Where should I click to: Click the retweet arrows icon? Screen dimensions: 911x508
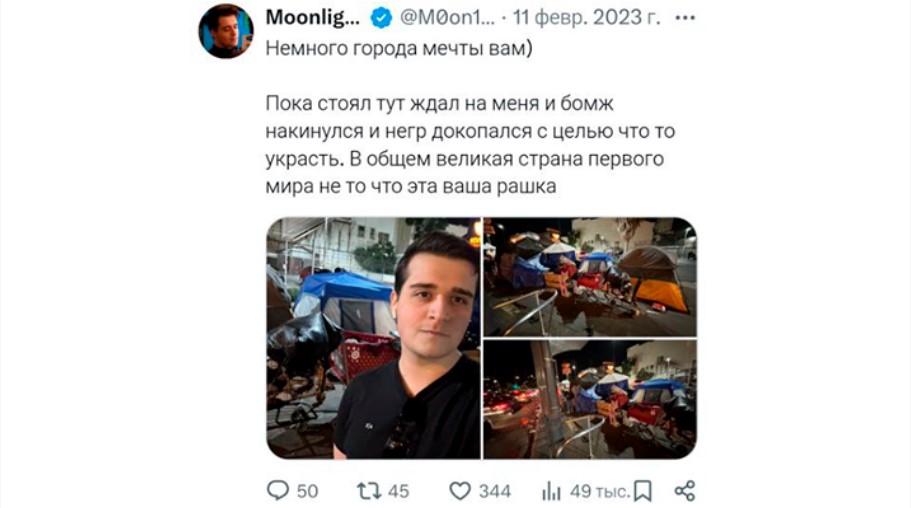pyautogui.click(x=368, y=491)
